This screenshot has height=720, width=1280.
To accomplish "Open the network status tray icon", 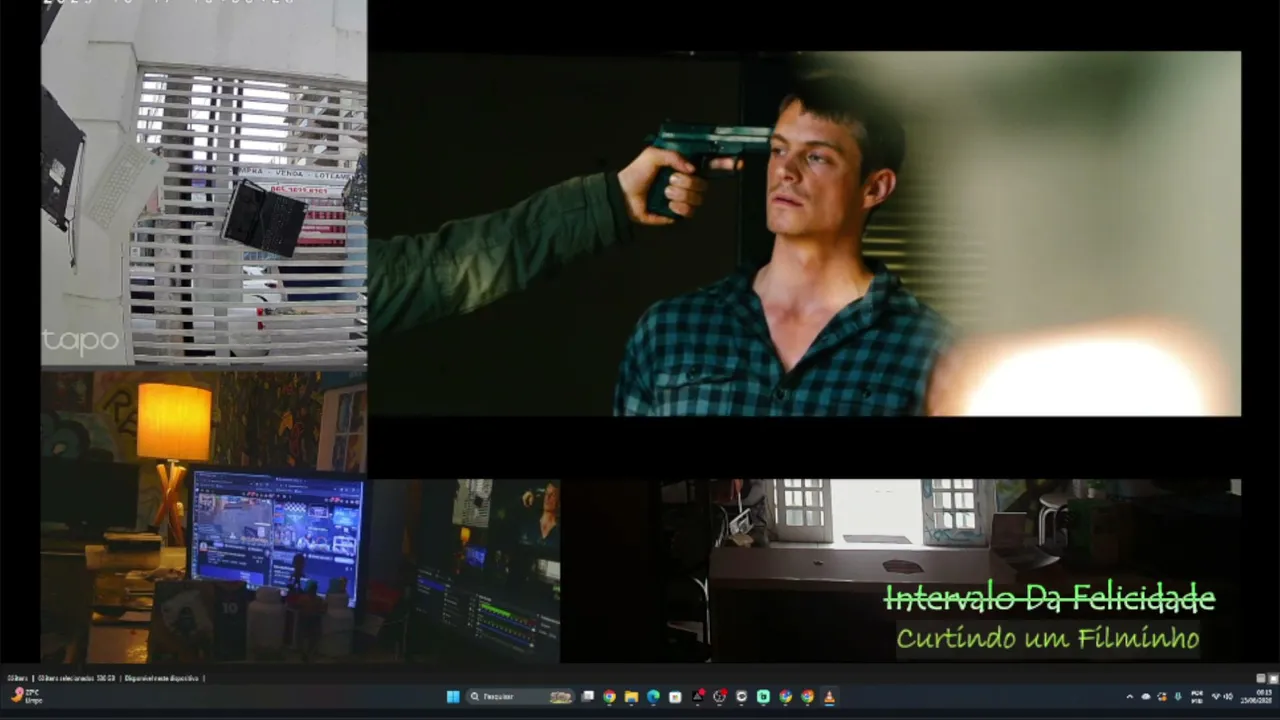I will [1216, 697].
